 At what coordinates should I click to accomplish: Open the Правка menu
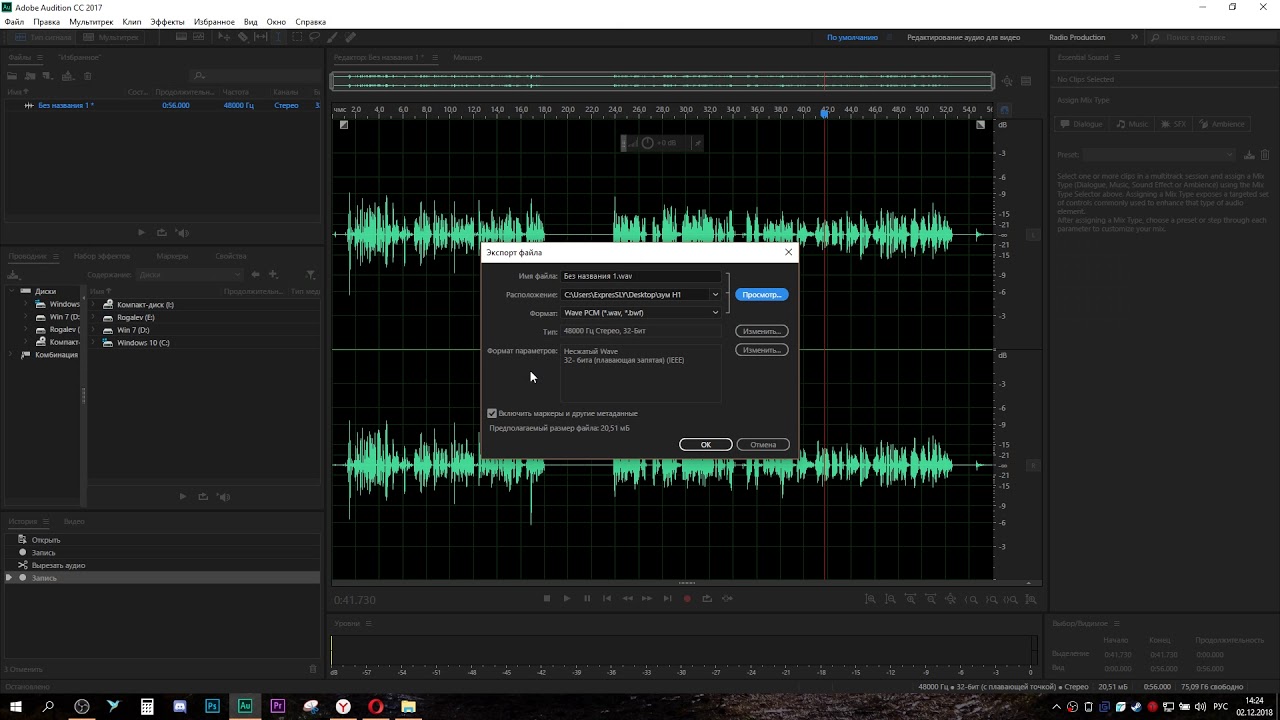tap(46, 21)
